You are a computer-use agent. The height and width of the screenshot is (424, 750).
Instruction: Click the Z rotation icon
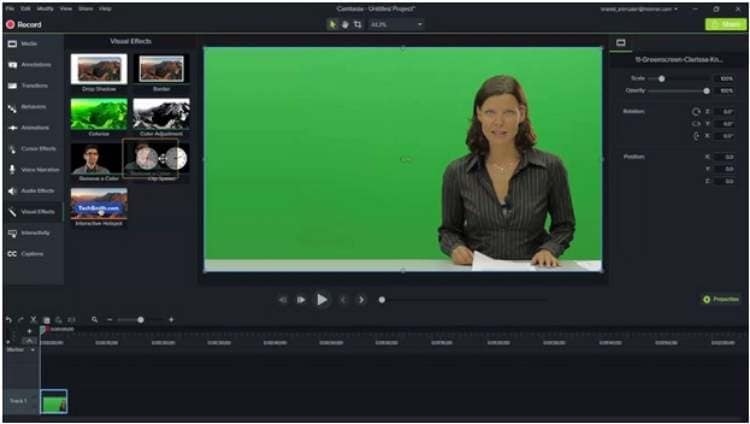[x=696, y=112]
